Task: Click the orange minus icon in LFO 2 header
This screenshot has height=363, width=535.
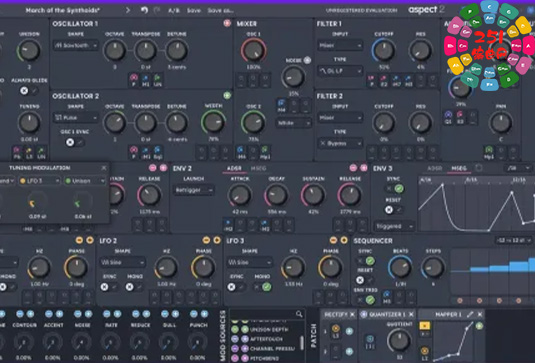Action: click(206, 240)
